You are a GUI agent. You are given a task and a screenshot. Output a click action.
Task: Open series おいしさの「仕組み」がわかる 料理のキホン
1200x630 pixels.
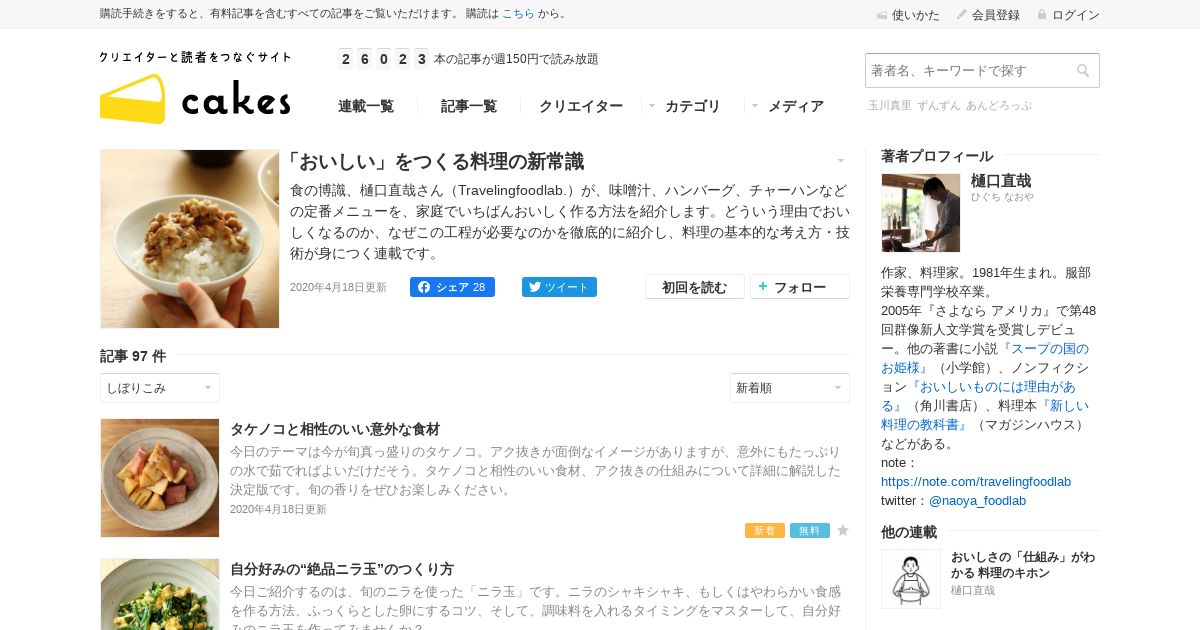(1023, 565)
